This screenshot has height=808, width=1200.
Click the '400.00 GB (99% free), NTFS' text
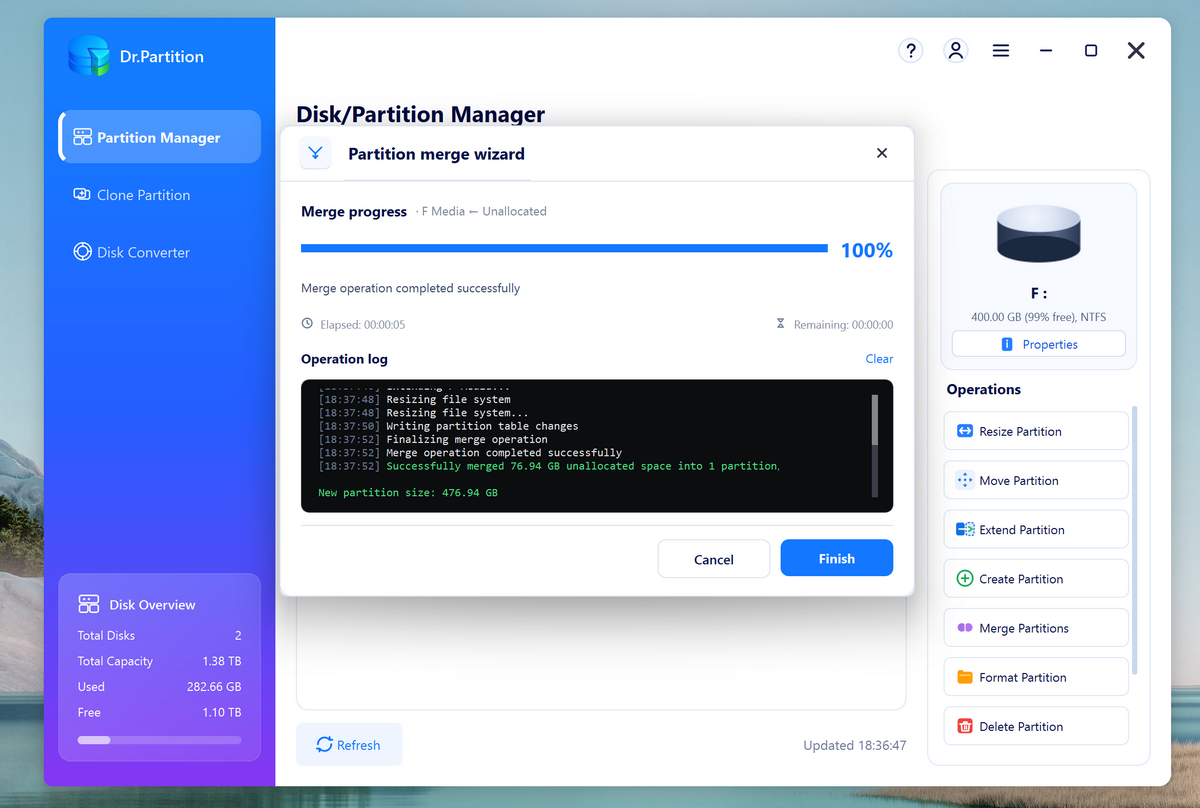pyautogui.click(x=1039, y=317)
